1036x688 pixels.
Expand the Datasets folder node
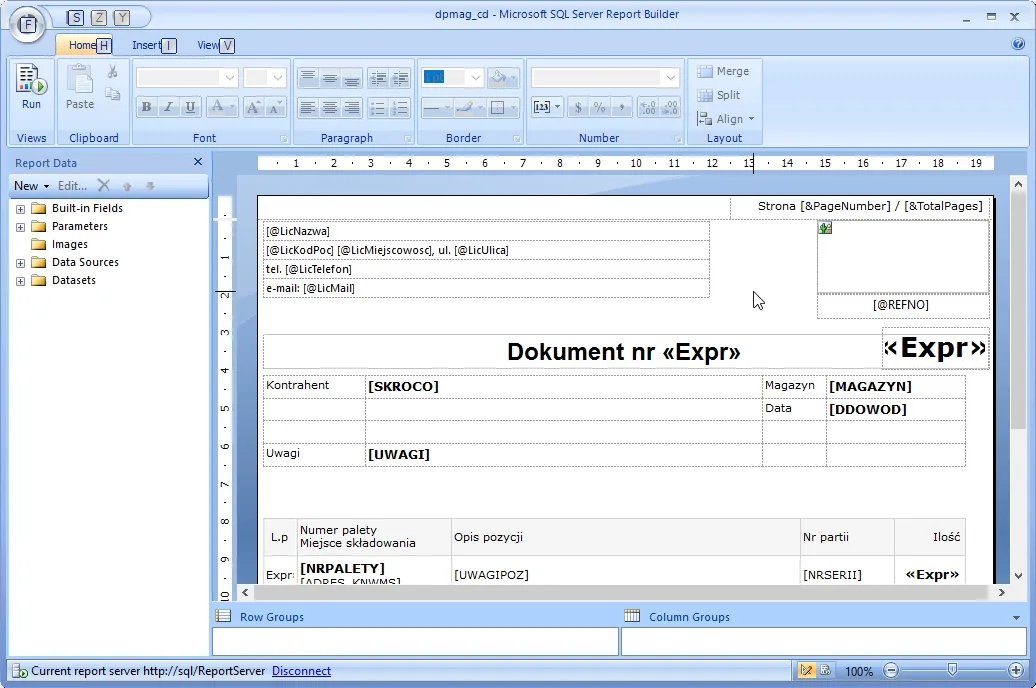click(20, 281)
